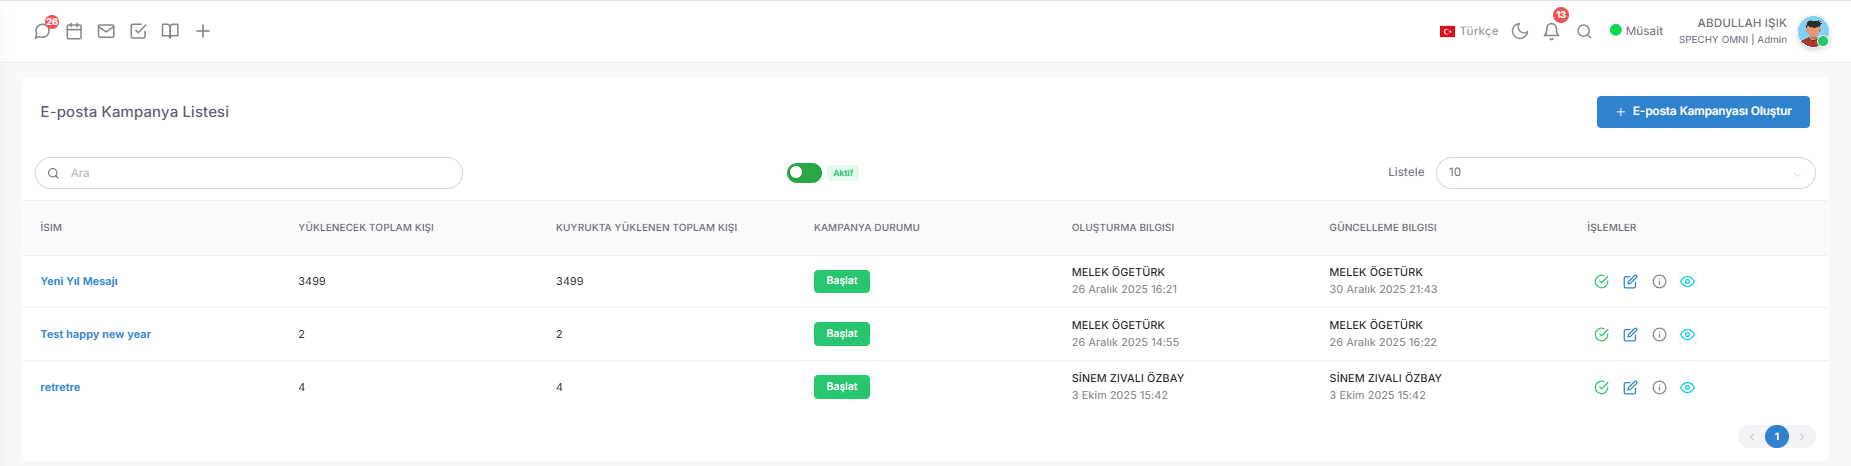View retretre campaign eye icon
The height and width of the screenshot is (466, 1851).
click(x=1687, y=387)
